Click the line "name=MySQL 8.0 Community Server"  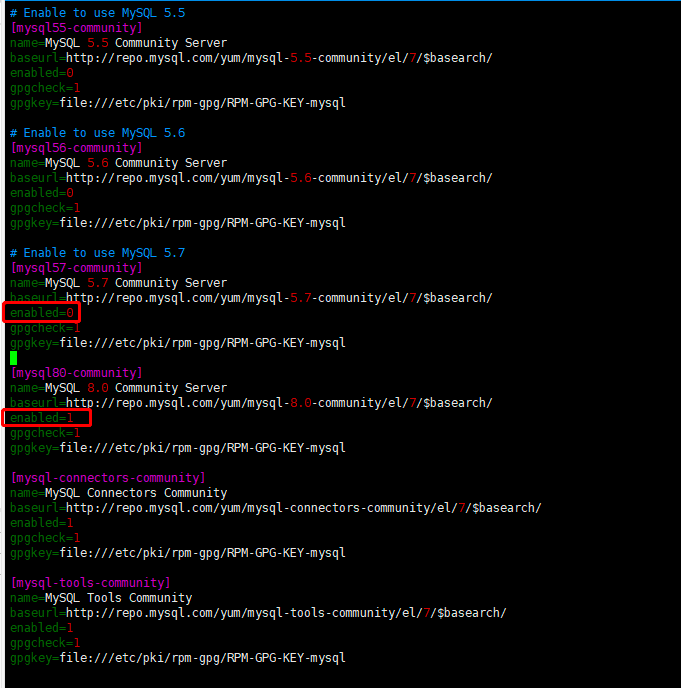pos(118,388)
